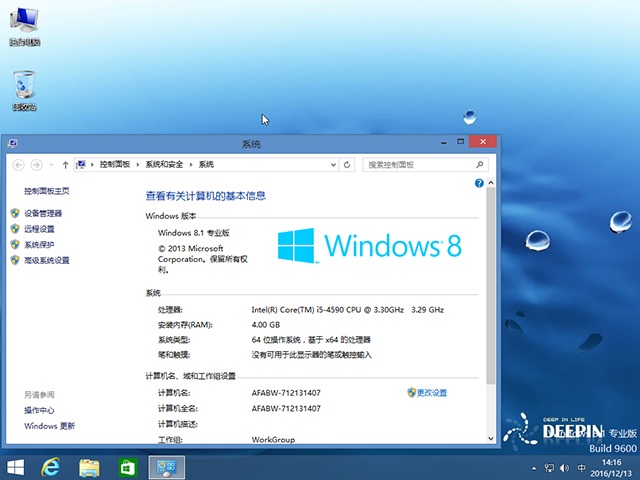The image size is (640, 480).
Task: Open Windows 更新 link
Action: [49, 426]
